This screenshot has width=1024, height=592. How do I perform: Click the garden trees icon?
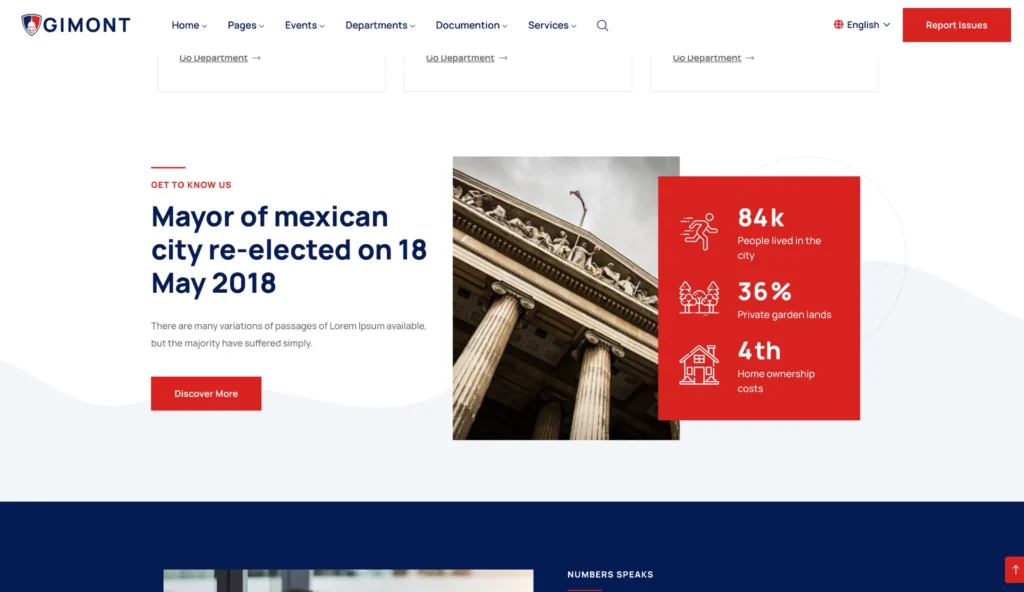pyautogui.click(x=698, y=298)
